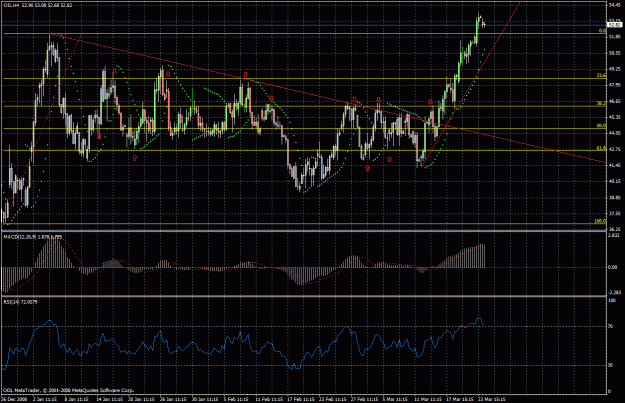This screenshot has height=403, width=625.
Task: Click the ODL MetaTrader copyright text
Action: click(69, 390)
